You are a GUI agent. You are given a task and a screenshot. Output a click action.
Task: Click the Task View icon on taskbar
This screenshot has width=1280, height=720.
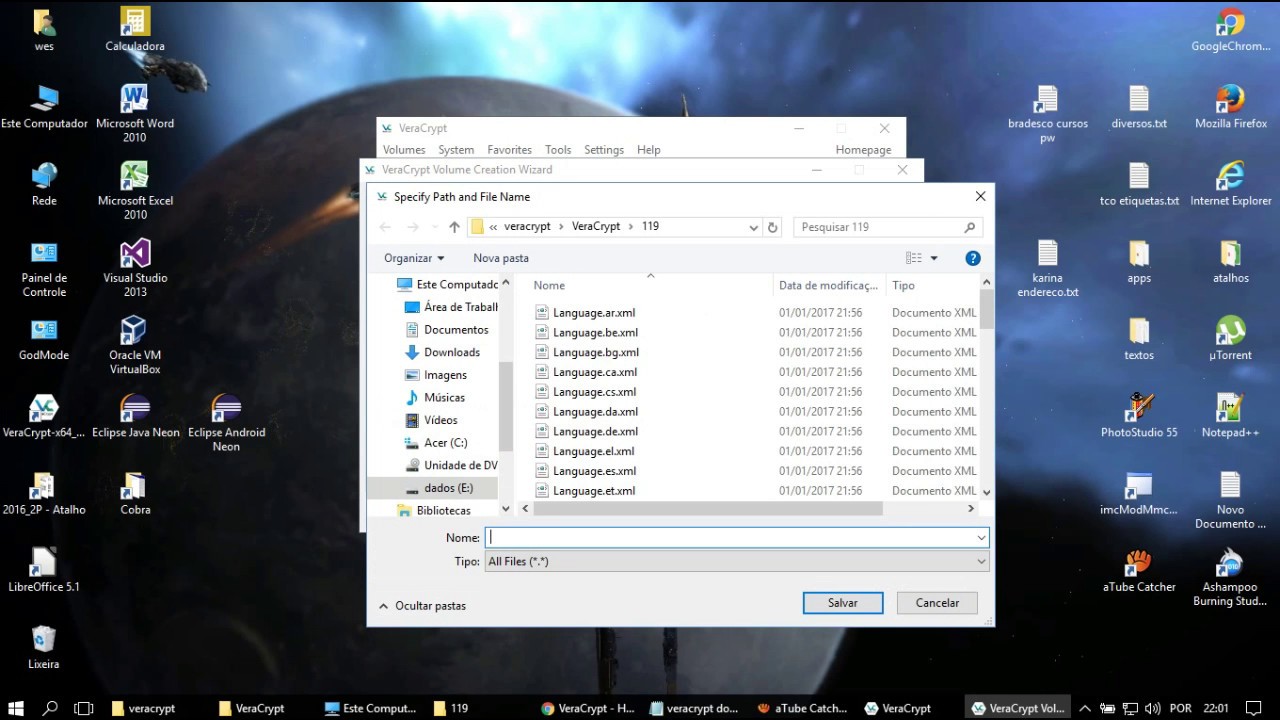[x=84, y=708]
